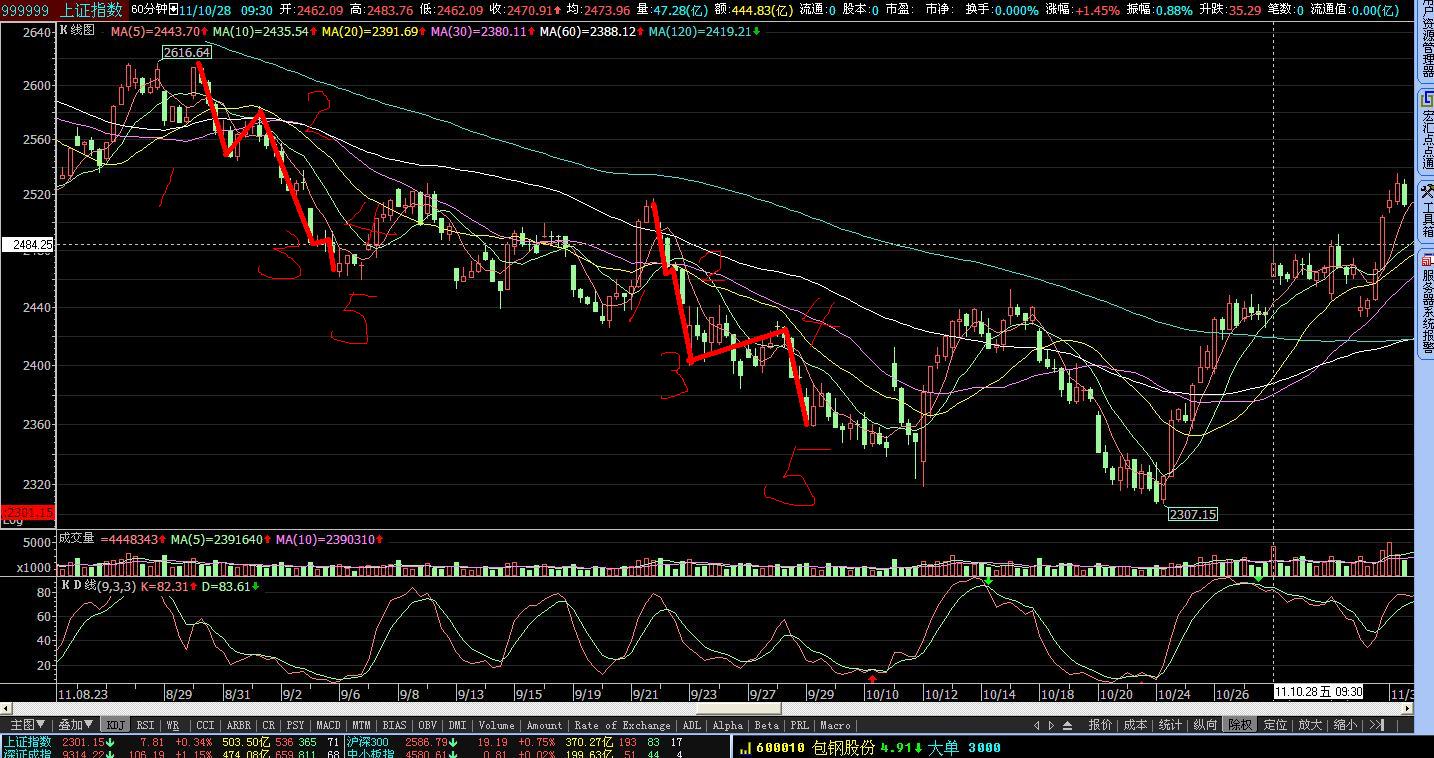Switch to the DMI indicator tab

pyautogui.click(x=457, y=725)
